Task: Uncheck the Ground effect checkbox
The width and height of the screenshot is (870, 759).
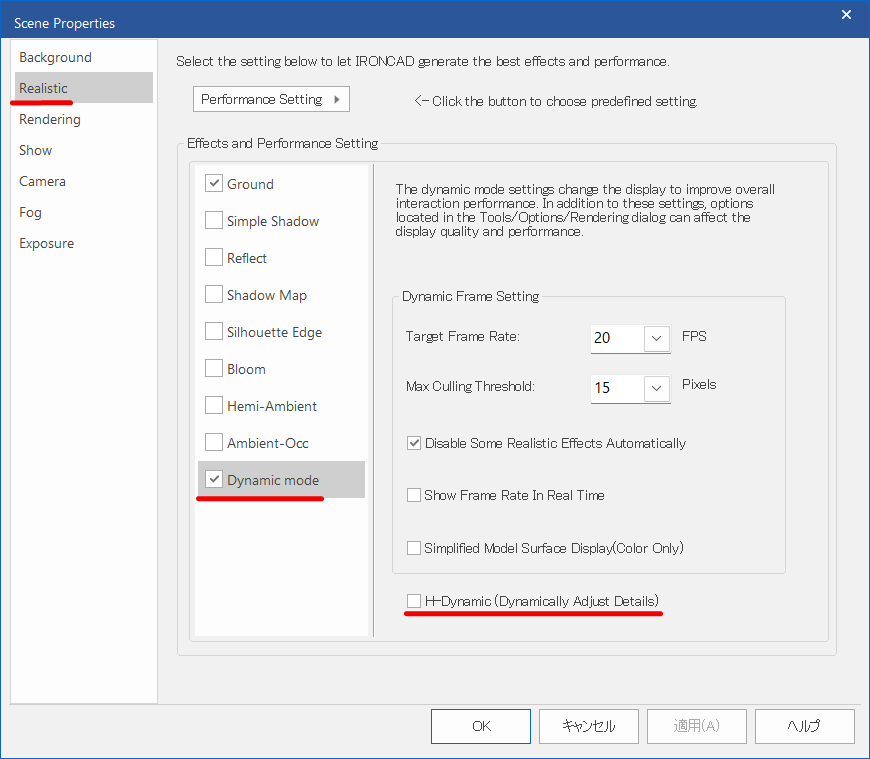Action: pyautogui.click(x=214, y=183)
